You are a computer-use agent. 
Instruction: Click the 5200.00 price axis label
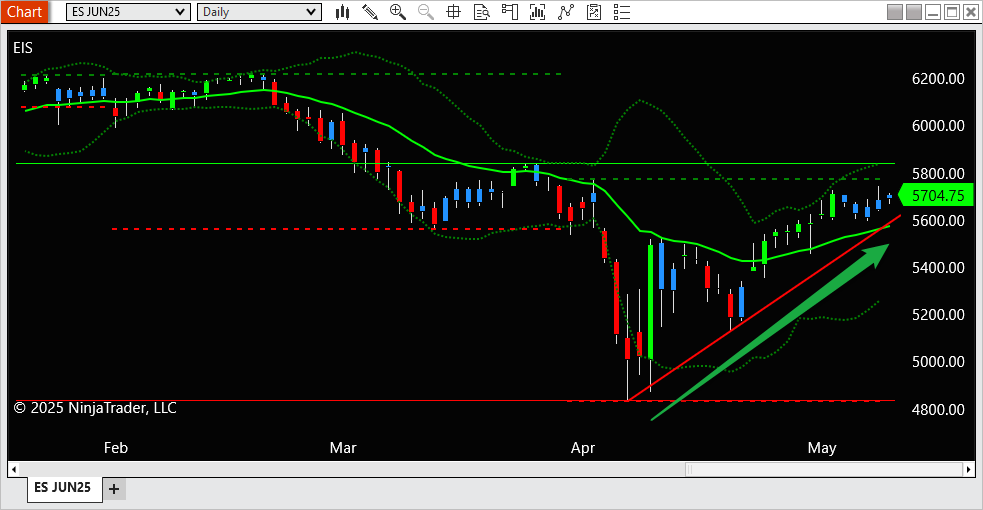point(938,315)
